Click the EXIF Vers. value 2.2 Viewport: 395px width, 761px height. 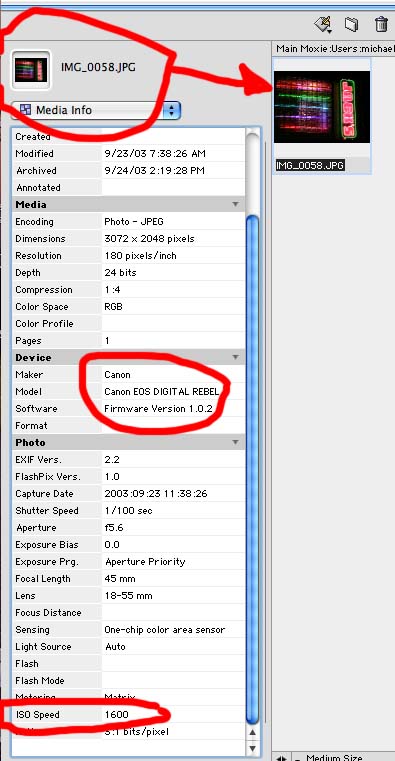click(112, 460)
